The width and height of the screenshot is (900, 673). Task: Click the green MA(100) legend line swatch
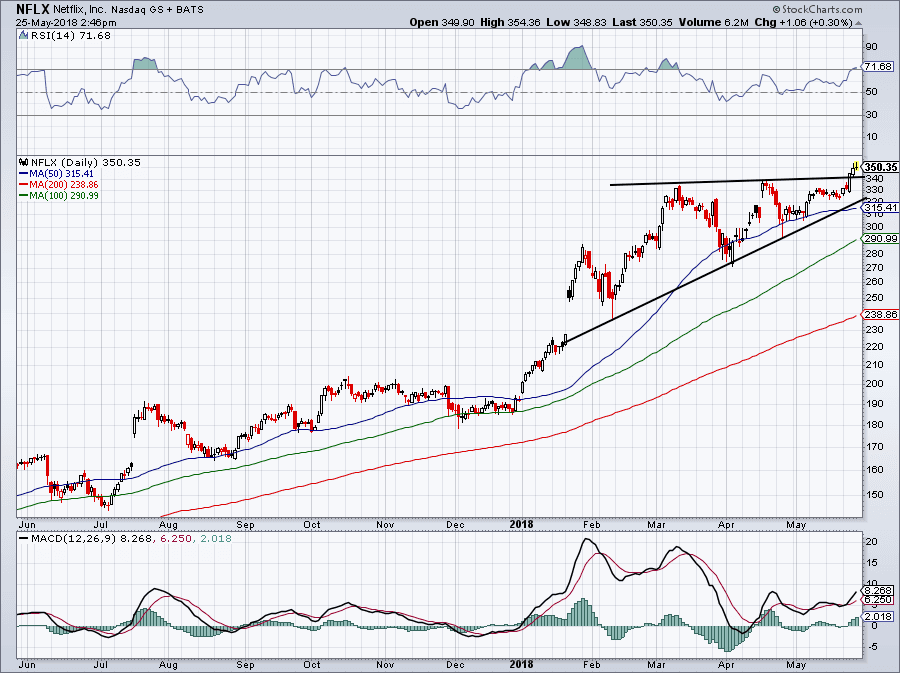[x=24, y=196]
